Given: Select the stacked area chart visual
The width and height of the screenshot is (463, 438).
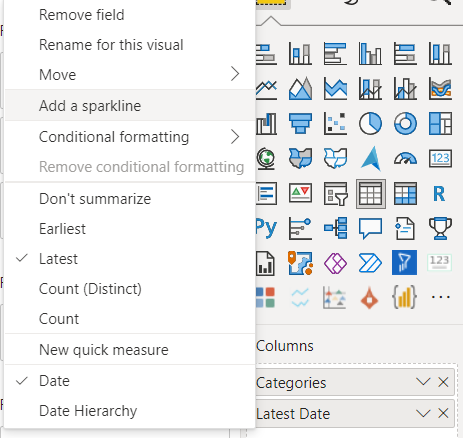Looking at the screenshot, I should coord(335,89).
